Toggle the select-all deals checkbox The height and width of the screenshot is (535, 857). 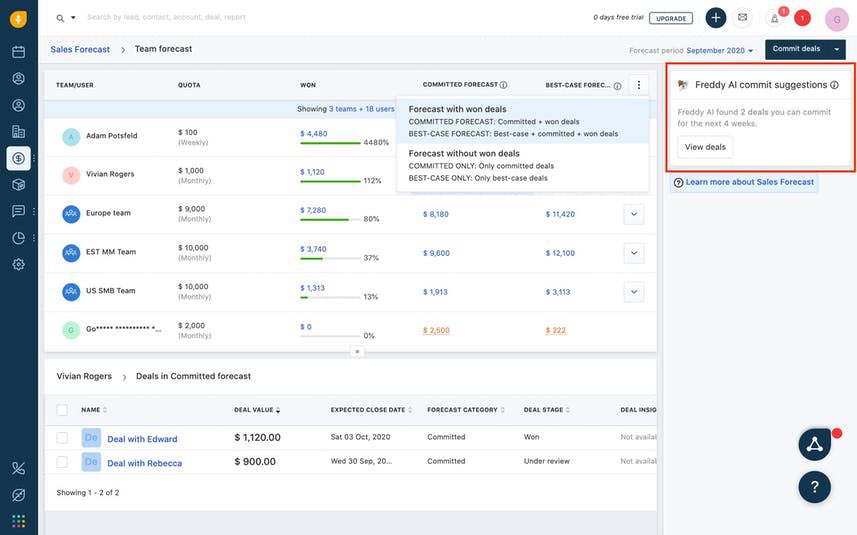pos(62,410)
